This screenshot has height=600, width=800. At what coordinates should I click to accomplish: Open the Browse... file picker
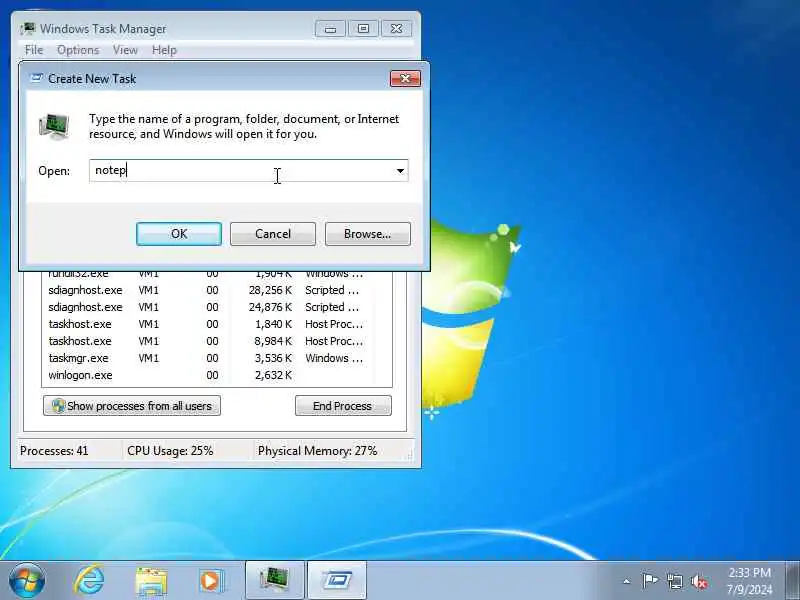(x=367, y=234)
